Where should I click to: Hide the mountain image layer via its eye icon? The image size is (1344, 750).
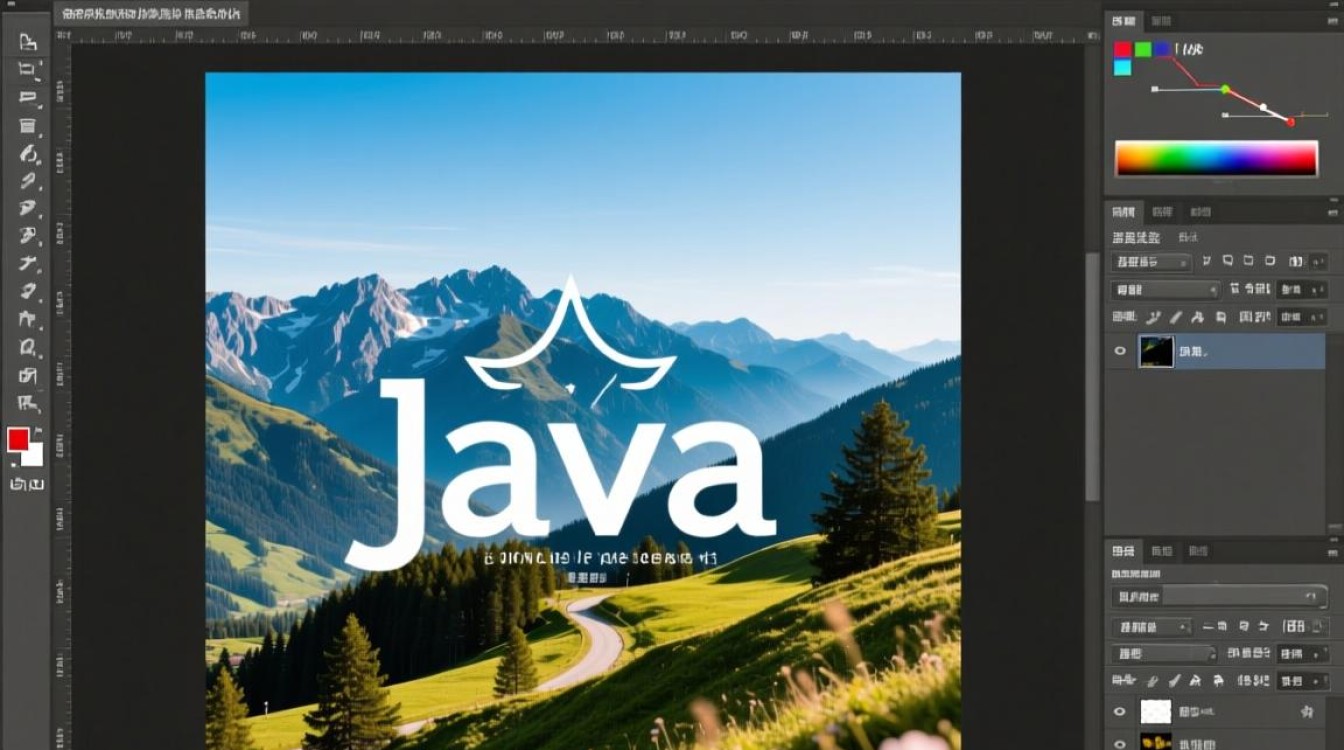pyautogui.click(x=1119, y=350)
